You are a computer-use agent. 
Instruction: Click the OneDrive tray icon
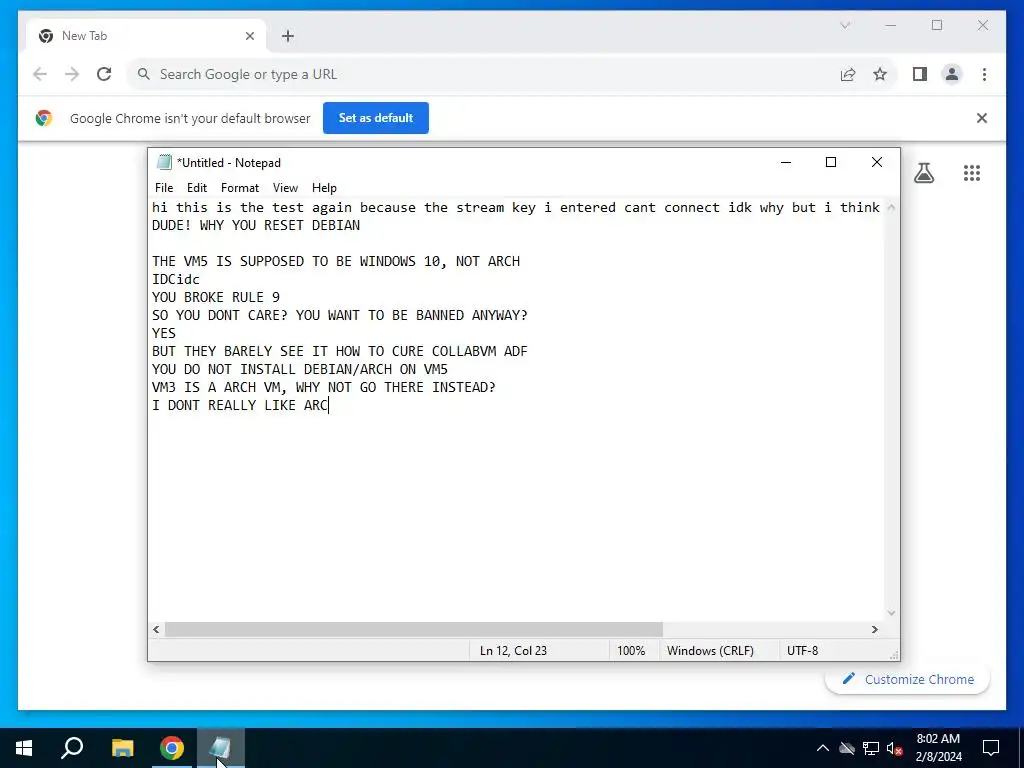847,748
